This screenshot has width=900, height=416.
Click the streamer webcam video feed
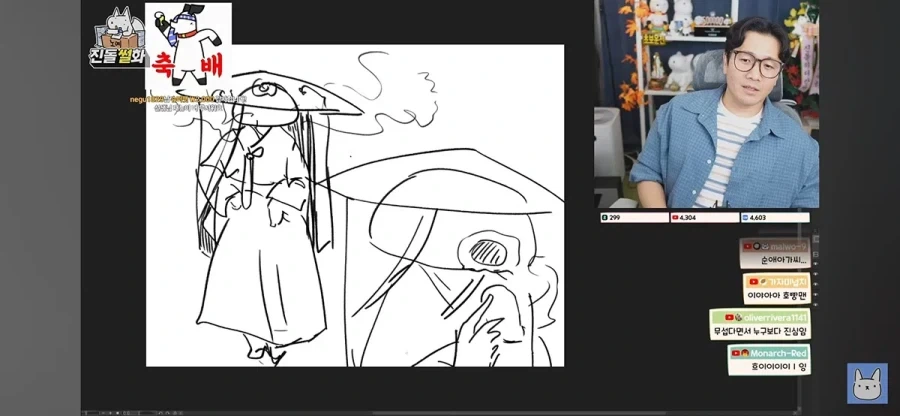707,104
